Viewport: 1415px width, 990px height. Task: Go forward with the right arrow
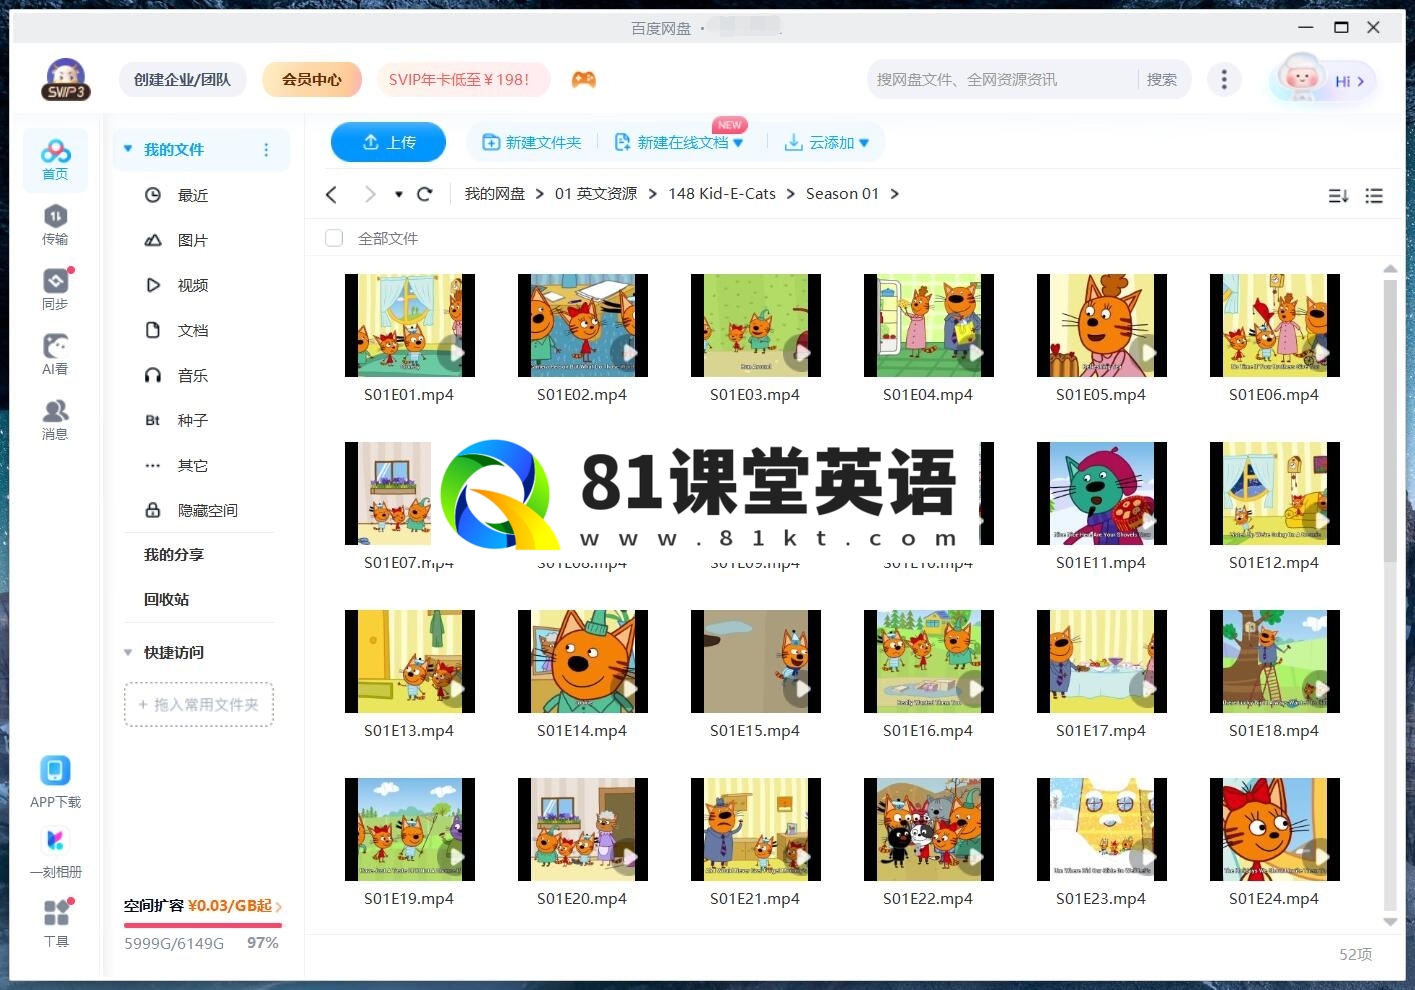point(370,194)
